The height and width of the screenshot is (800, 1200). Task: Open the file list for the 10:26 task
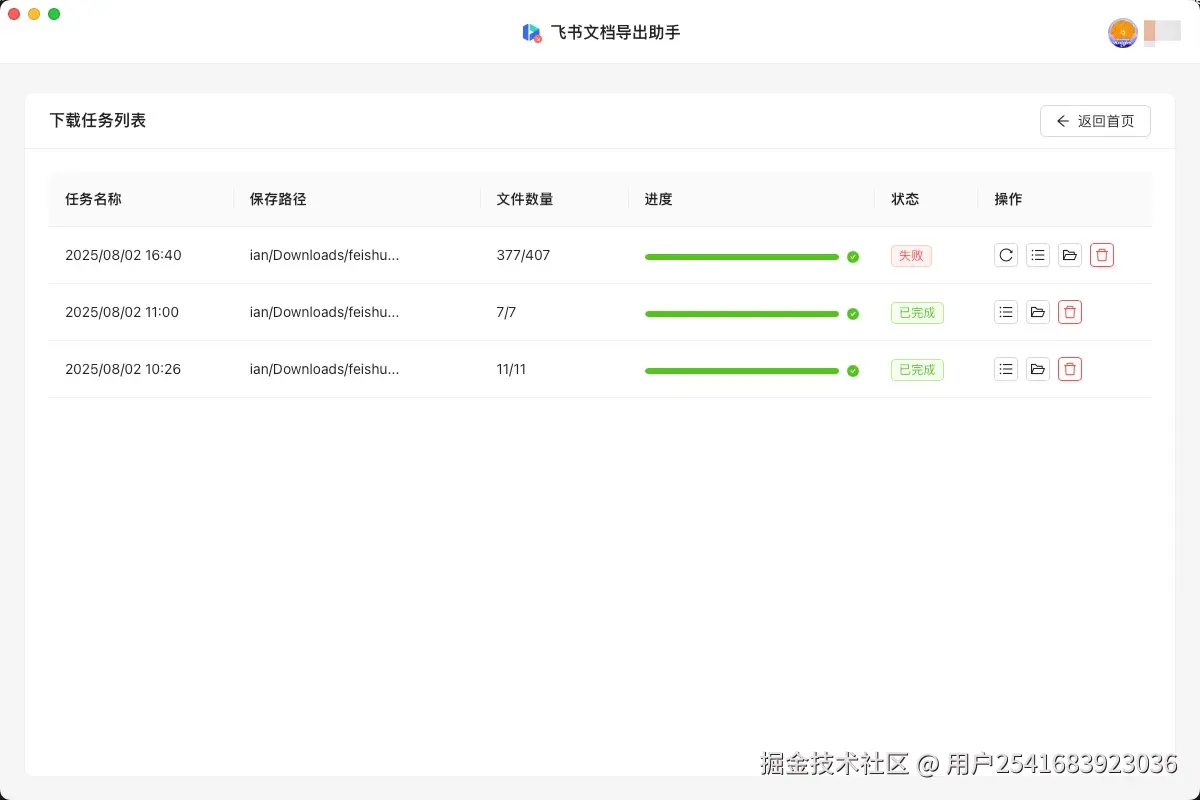click(x=1005, y=369)
